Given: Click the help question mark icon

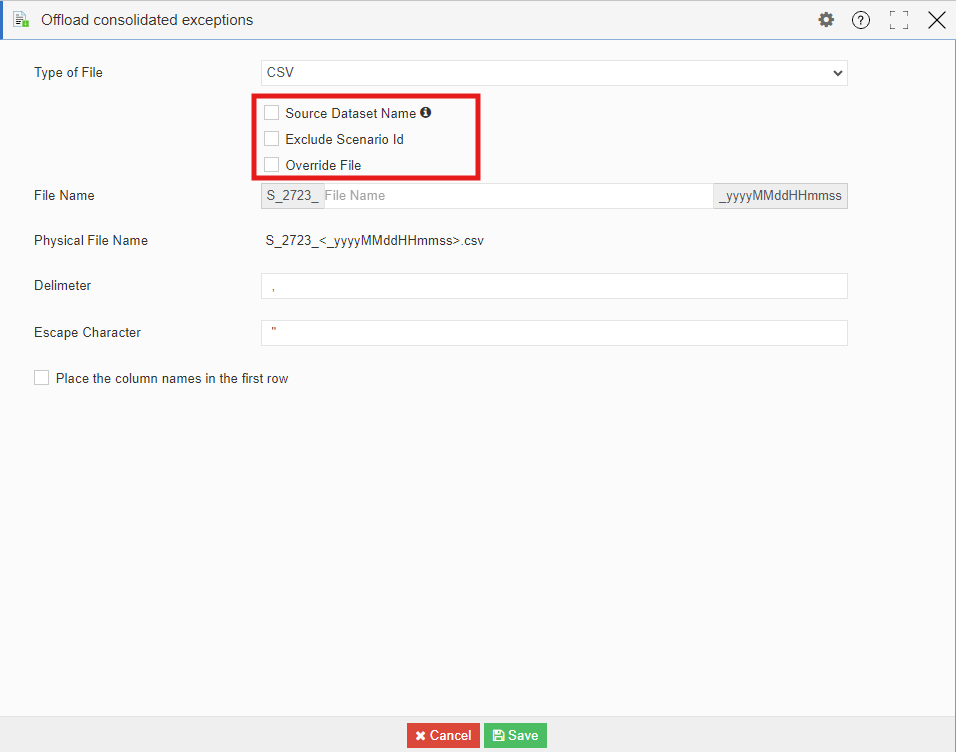Looking at the screenshot, I should (x=861, y=20).
